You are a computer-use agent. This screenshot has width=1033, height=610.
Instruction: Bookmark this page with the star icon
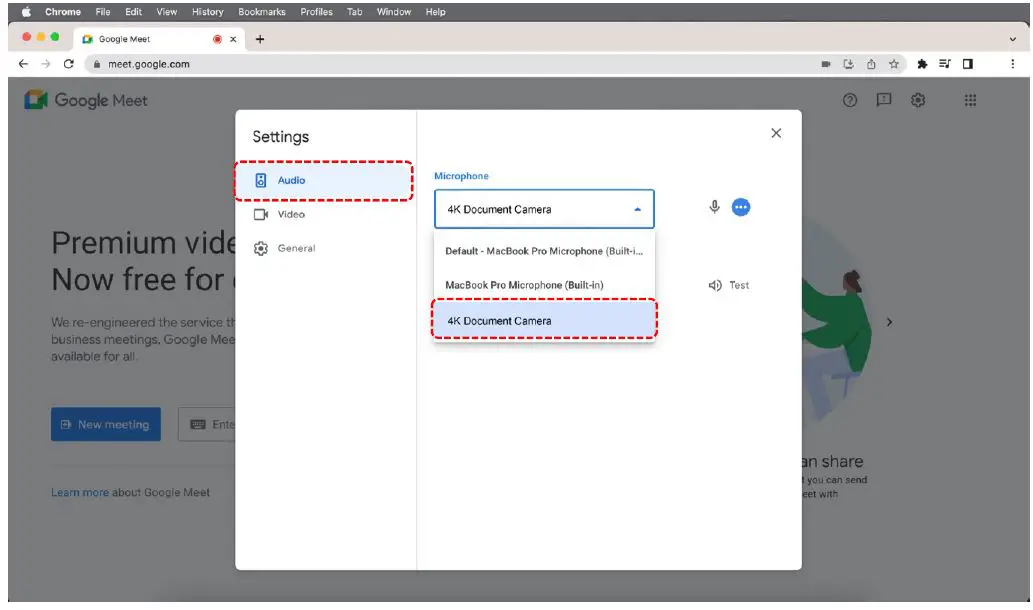coord(893,64)
